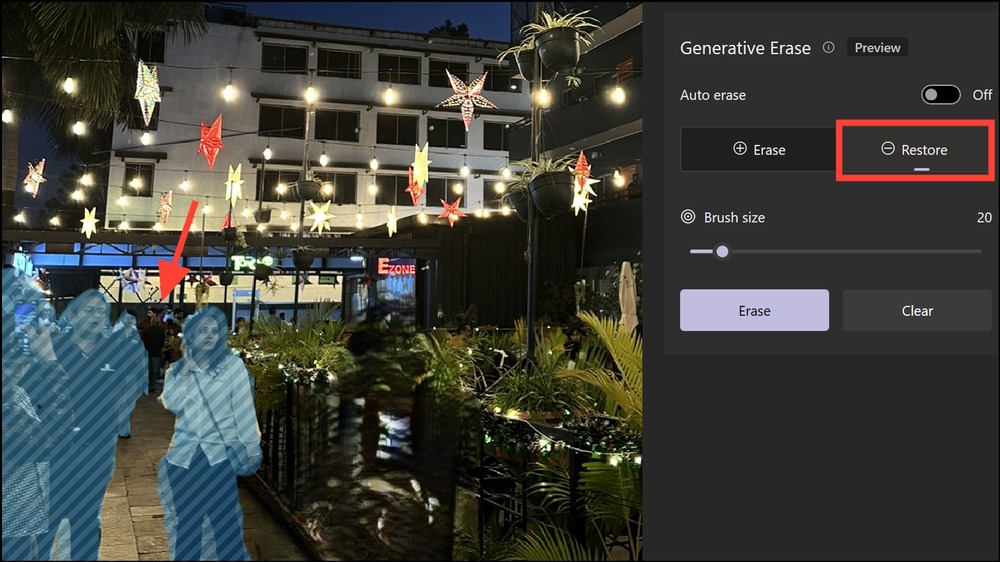Viewport: 1000px width, 562px height.
Task: Click the purple Erase button
Action: 754,310
